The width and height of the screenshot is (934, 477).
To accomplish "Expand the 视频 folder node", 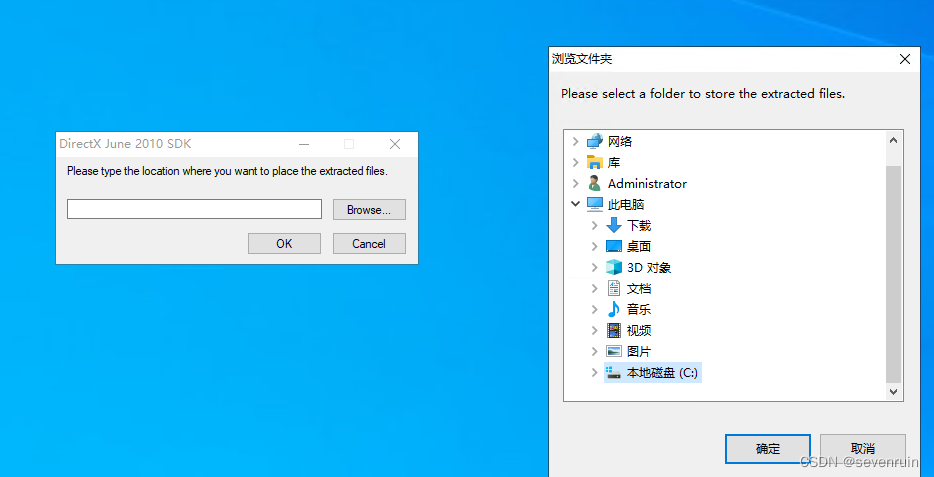I will [594, 330].
